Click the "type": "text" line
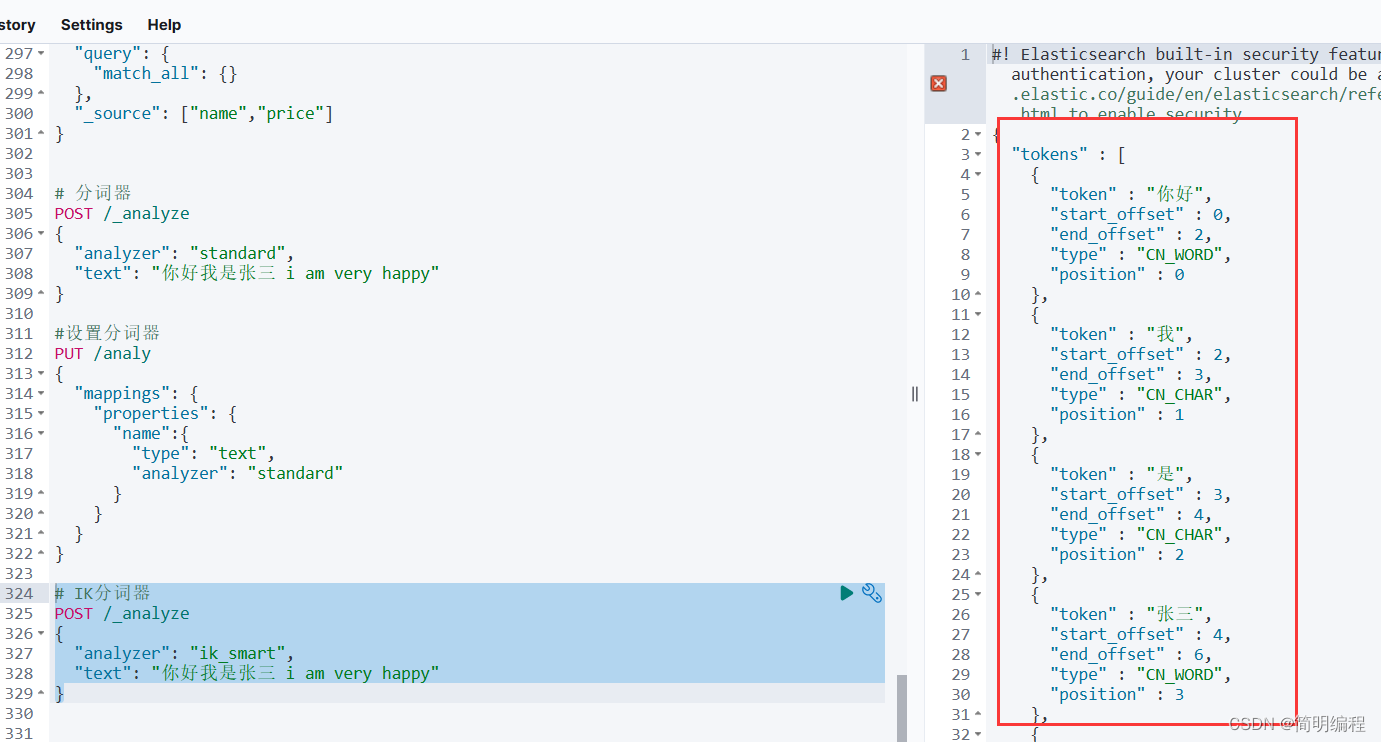 point(204,453)
